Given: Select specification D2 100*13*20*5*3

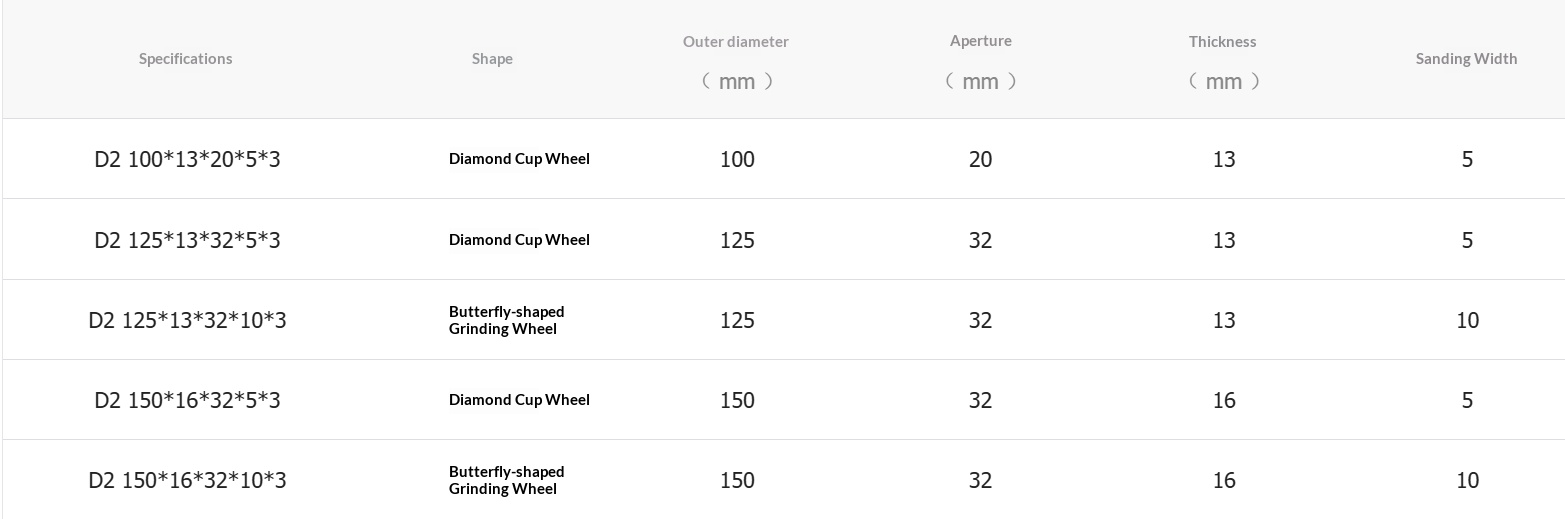Looking at the screenshot, I should 187,159.
